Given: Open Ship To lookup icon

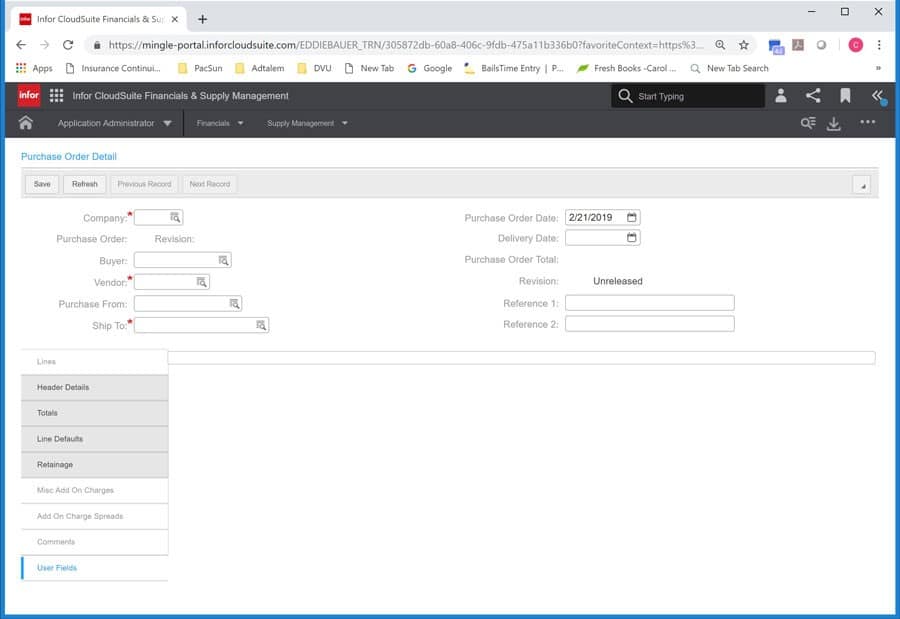Looking at the screenshot, I should 261,325.
